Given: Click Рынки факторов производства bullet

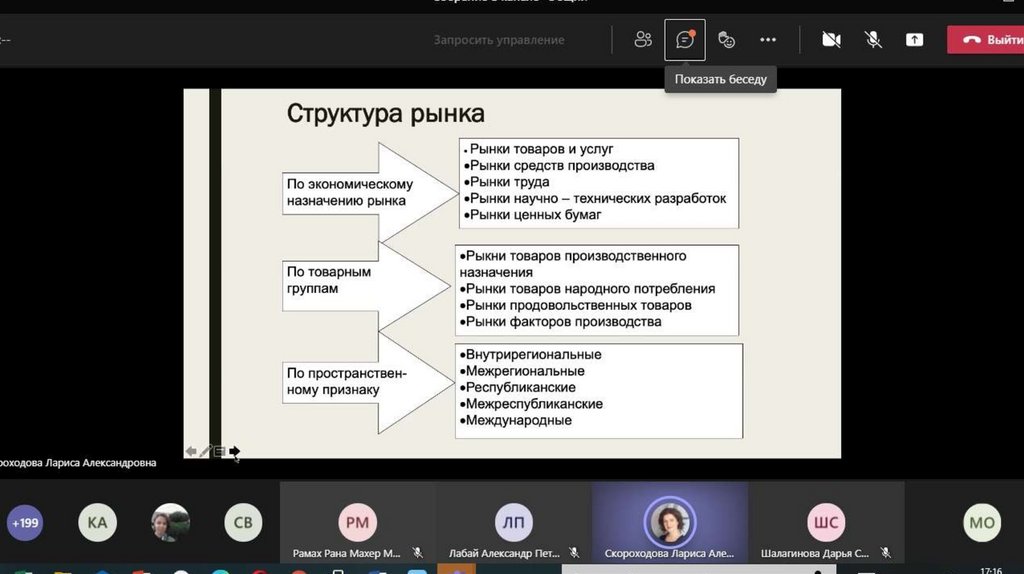Looking at the screenshot, I should point(560,321).
